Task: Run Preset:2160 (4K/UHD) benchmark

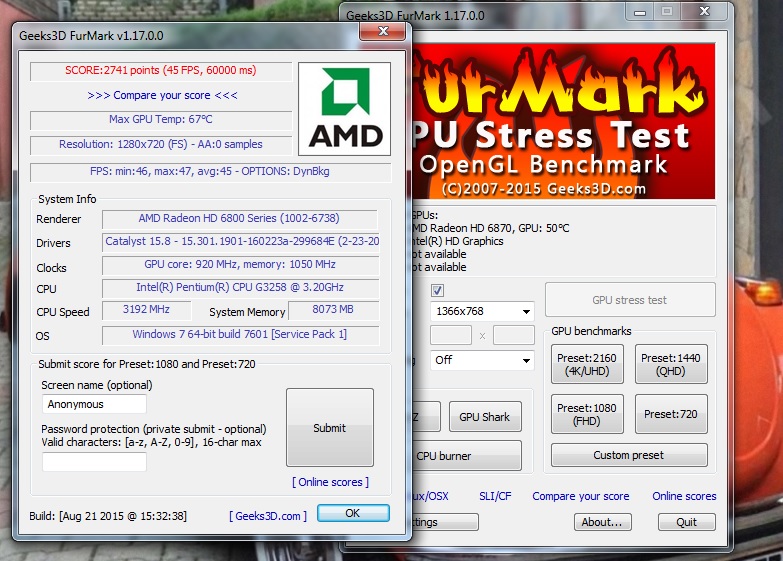Action: pos(587,364)
